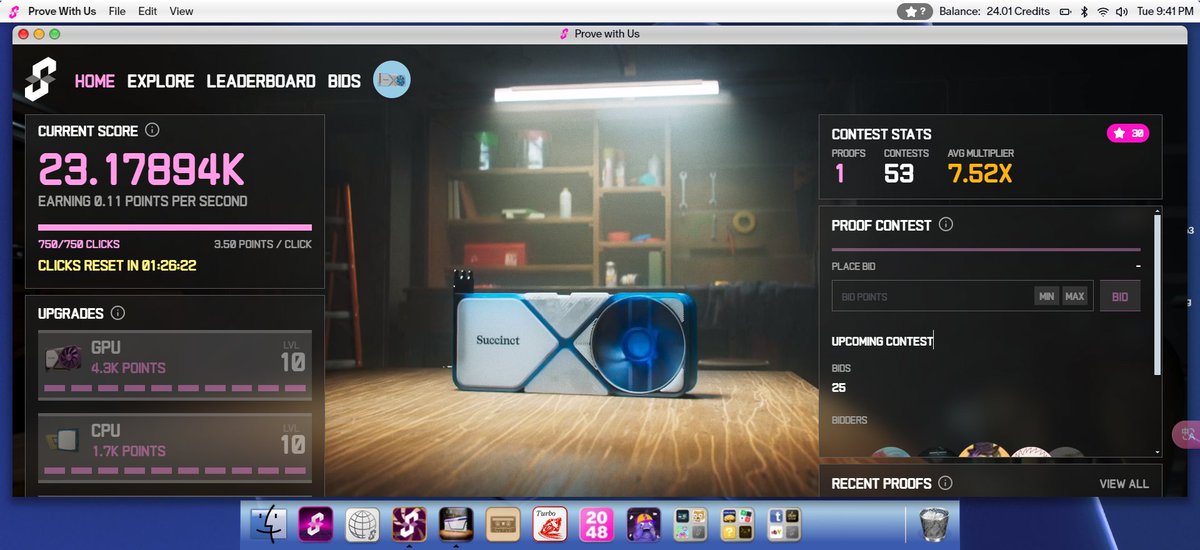Show info icon beside CURRENT SCORE
The image size is (1200, 550).
click(x=152, y=130)
